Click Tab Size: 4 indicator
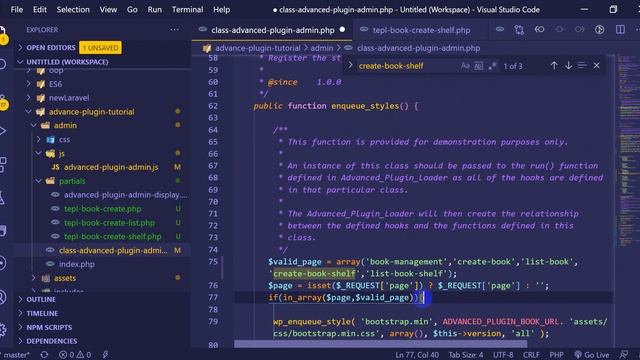This screenshot has height=360, width=640. (466, 355)
